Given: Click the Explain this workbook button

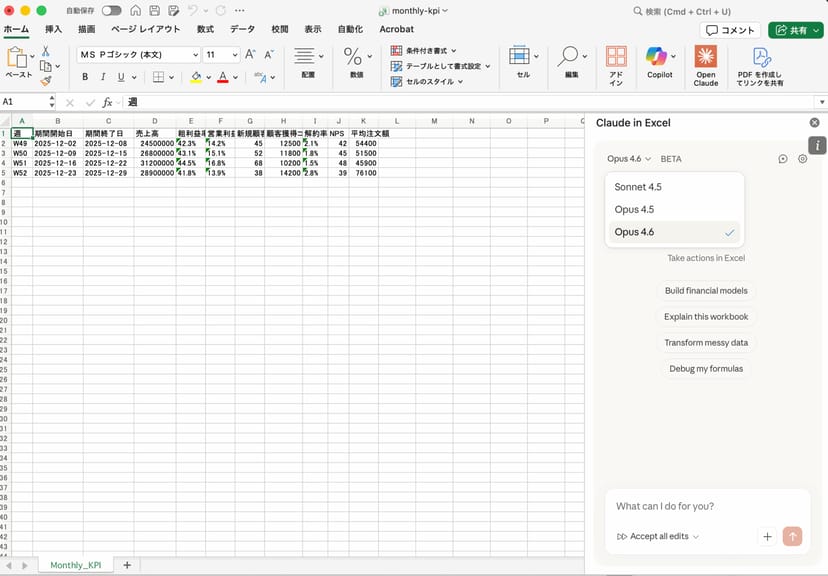Looking at the screenshot, I should coord(705,317).
